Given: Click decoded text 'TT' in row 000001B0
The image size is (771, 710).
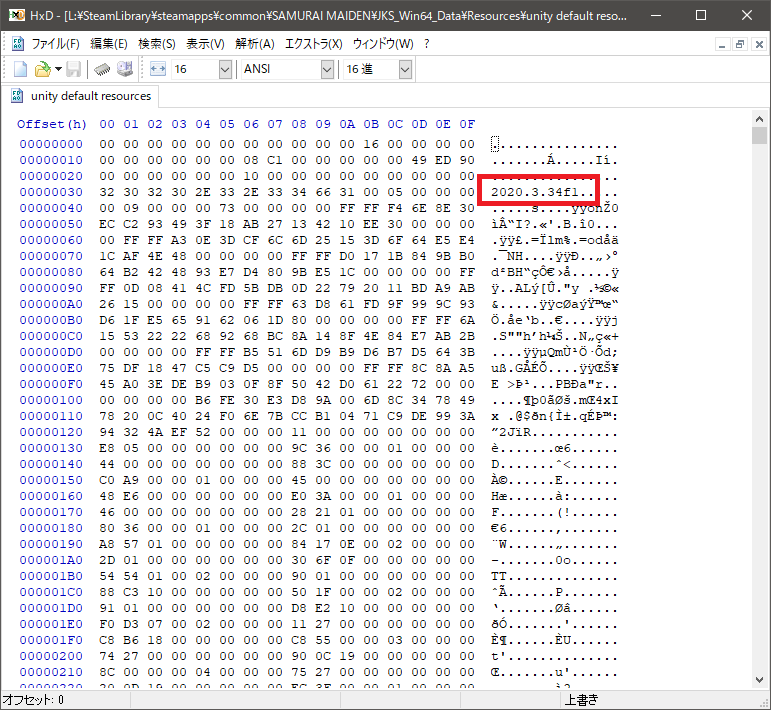Looking at the screenshot, I should (498, 576).
